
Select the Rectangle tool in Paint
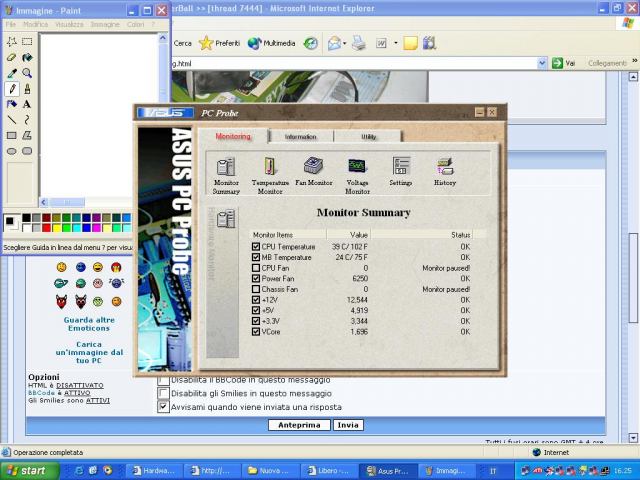[12, 135]
